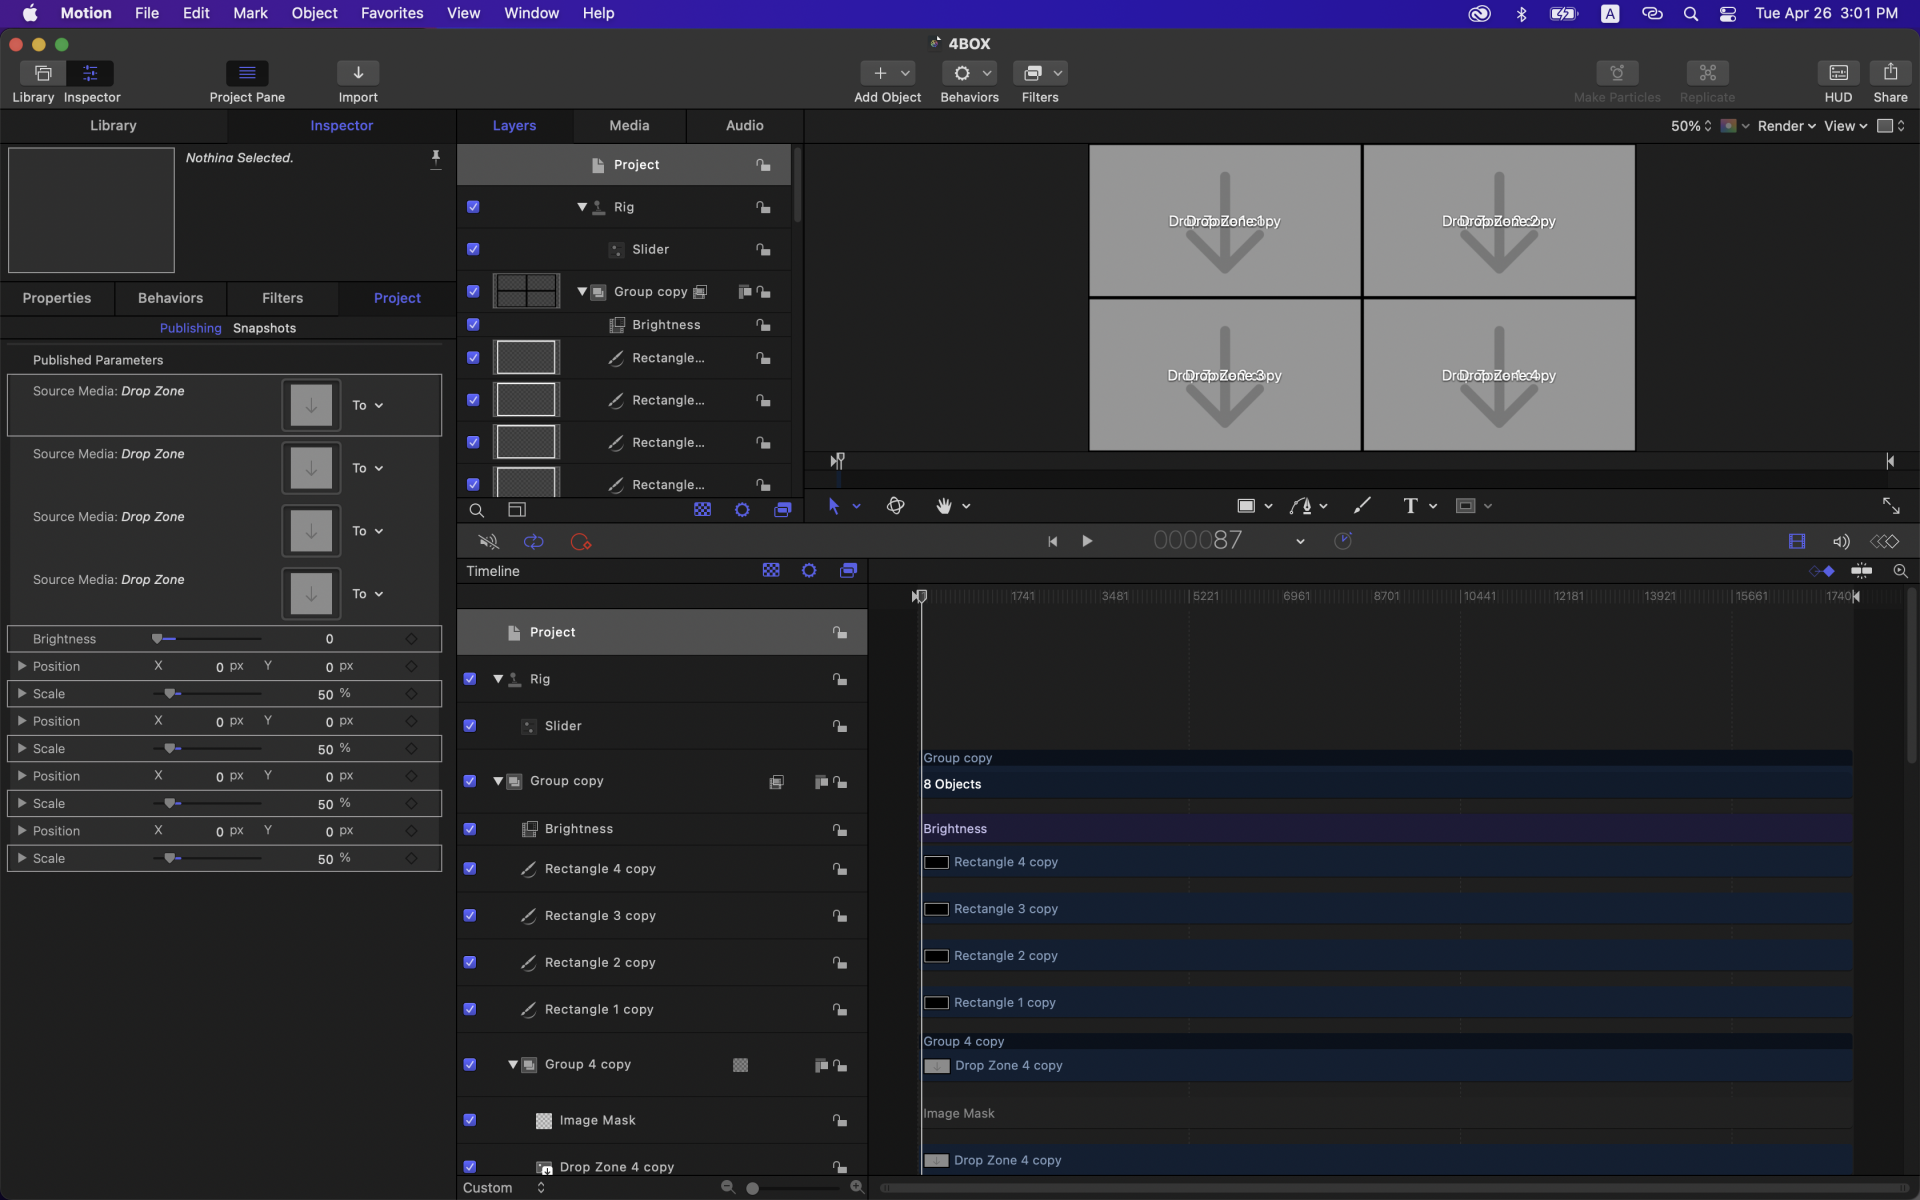Click the Share toolbar icon
The height and width of the screenshot is (1200, 1920).
[x=1889, y=73]
